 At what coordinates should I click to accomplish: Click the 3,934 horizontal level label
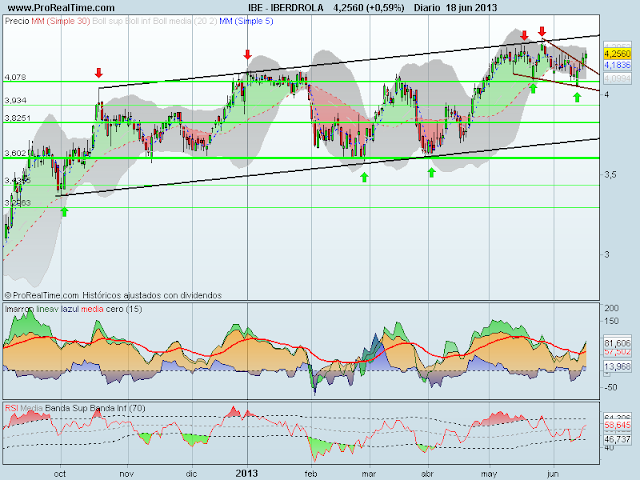[15, 100]
